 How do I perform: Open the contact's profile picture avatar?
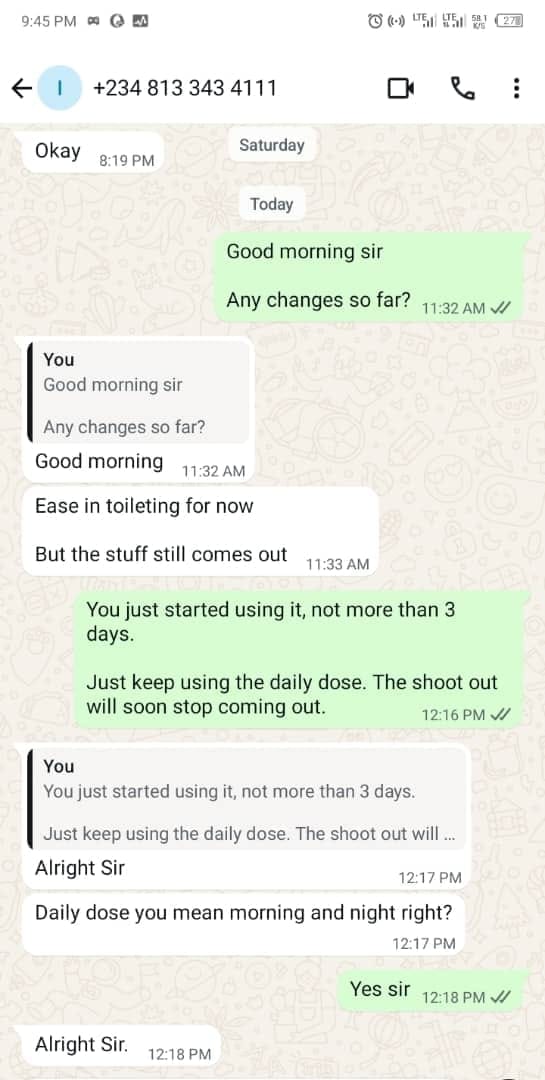tap(59, 88)
